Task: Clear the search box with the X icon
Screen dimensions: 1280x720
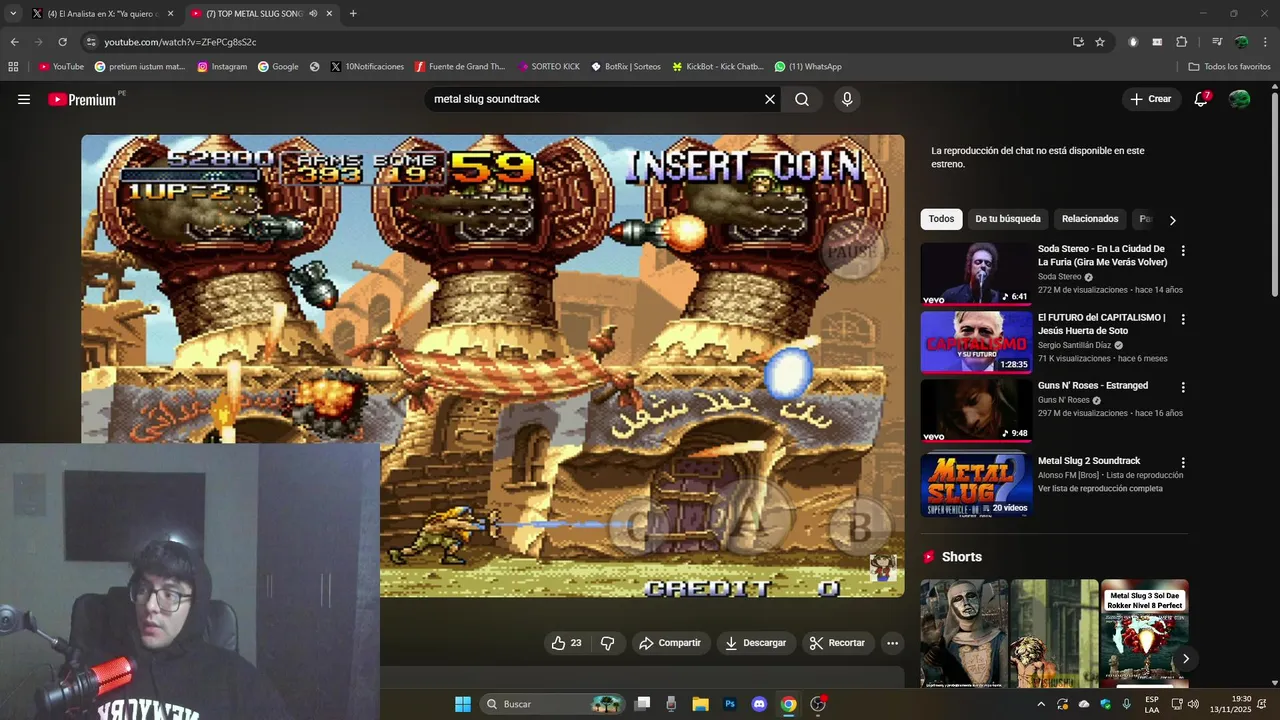Action: (x=770, y=99)
